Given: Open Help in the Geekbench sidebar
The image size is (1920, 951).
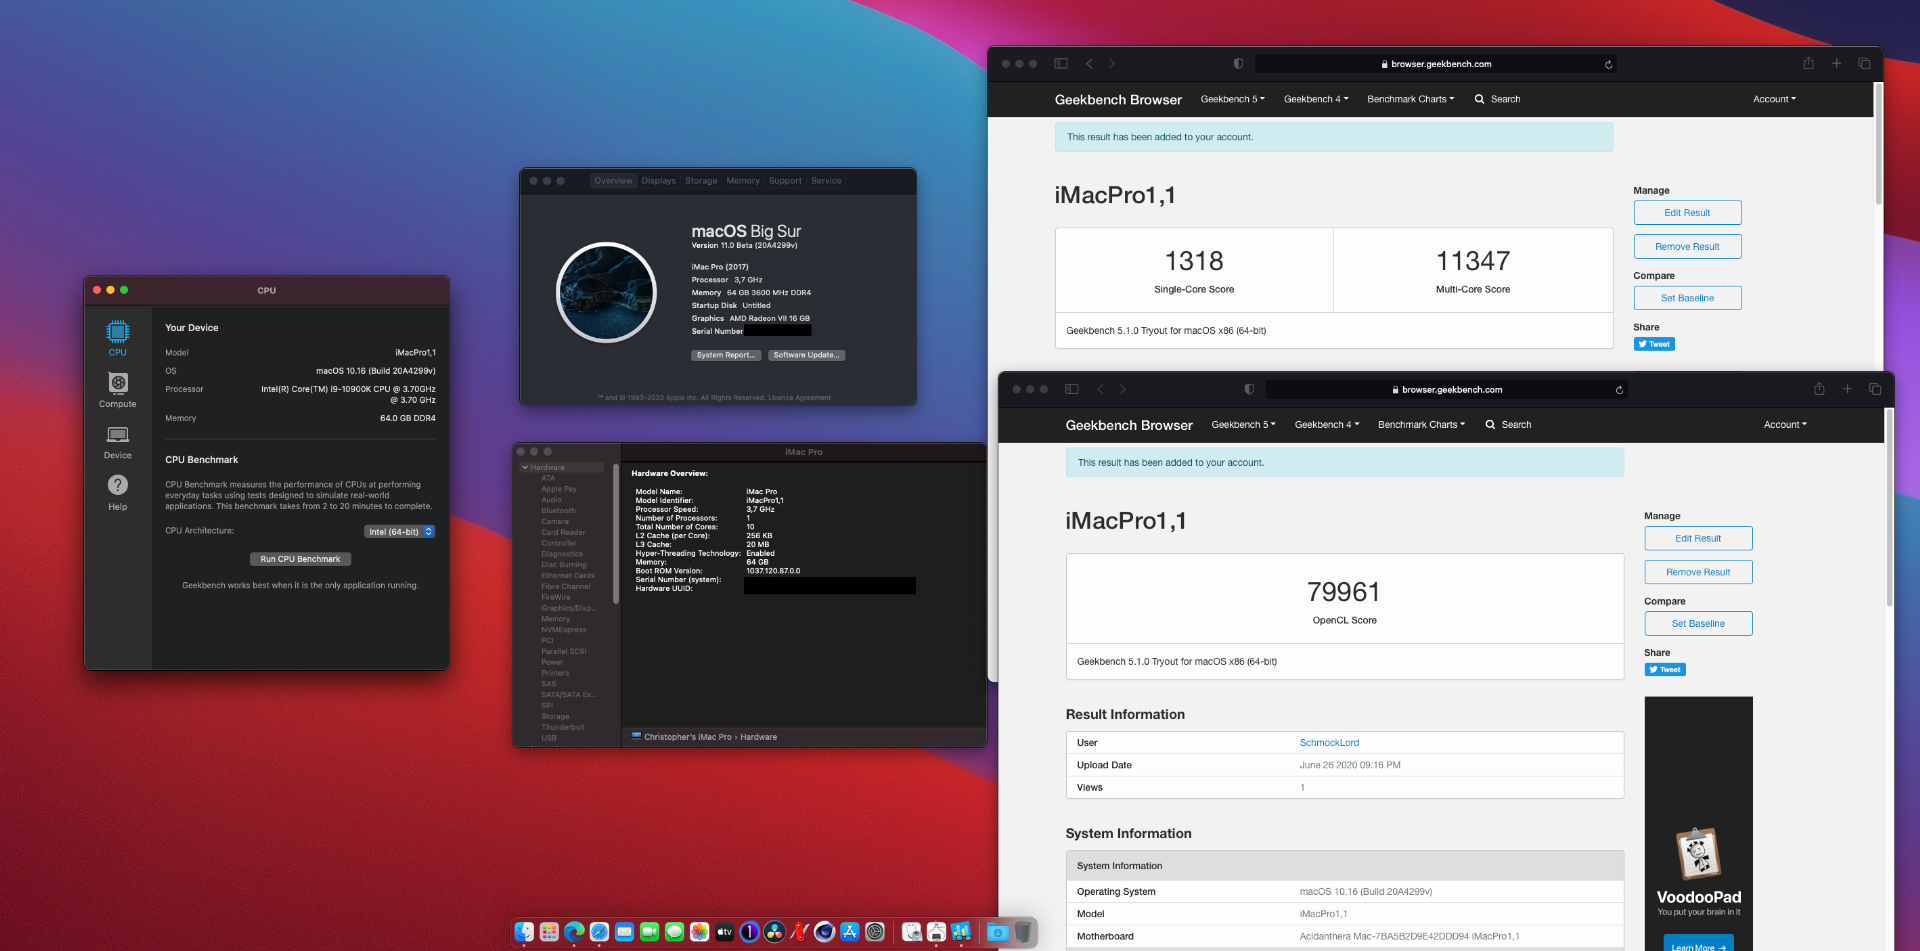Looking at the screenshot, I should point(118,492).
